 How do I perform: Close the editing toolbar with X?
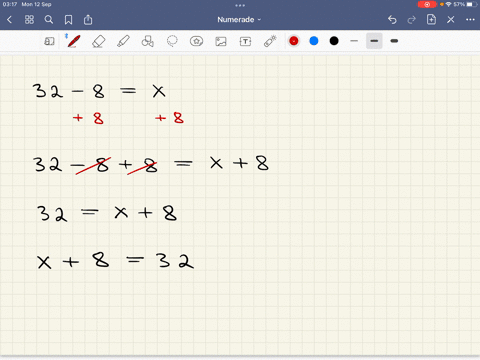451,20
